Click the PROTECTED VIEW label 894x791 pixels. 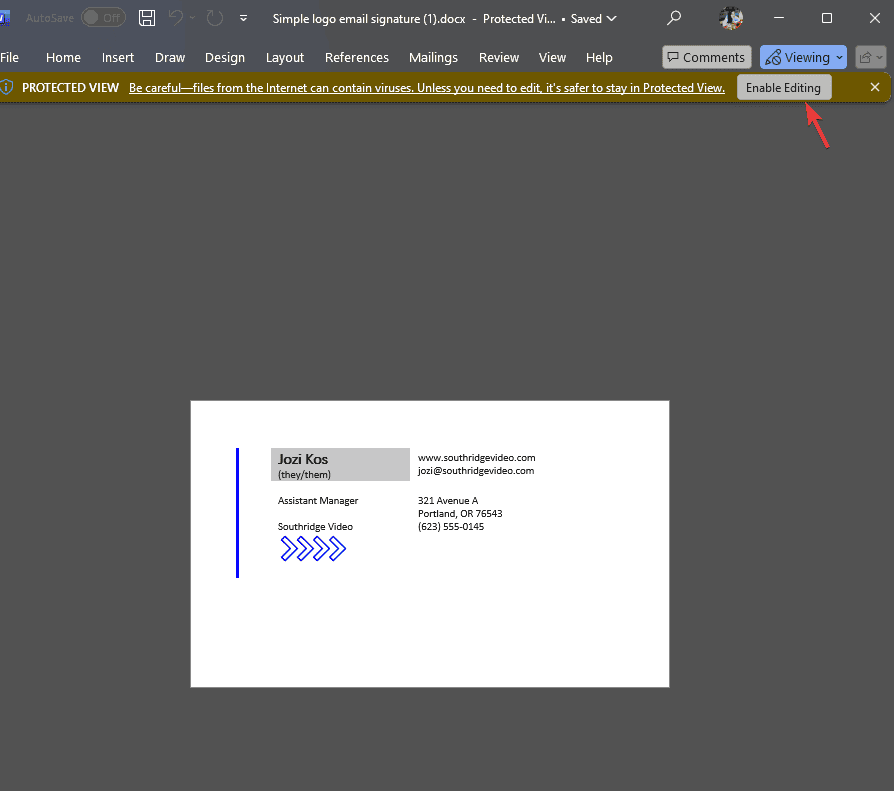pyautogui.click(x=70, y=88)
